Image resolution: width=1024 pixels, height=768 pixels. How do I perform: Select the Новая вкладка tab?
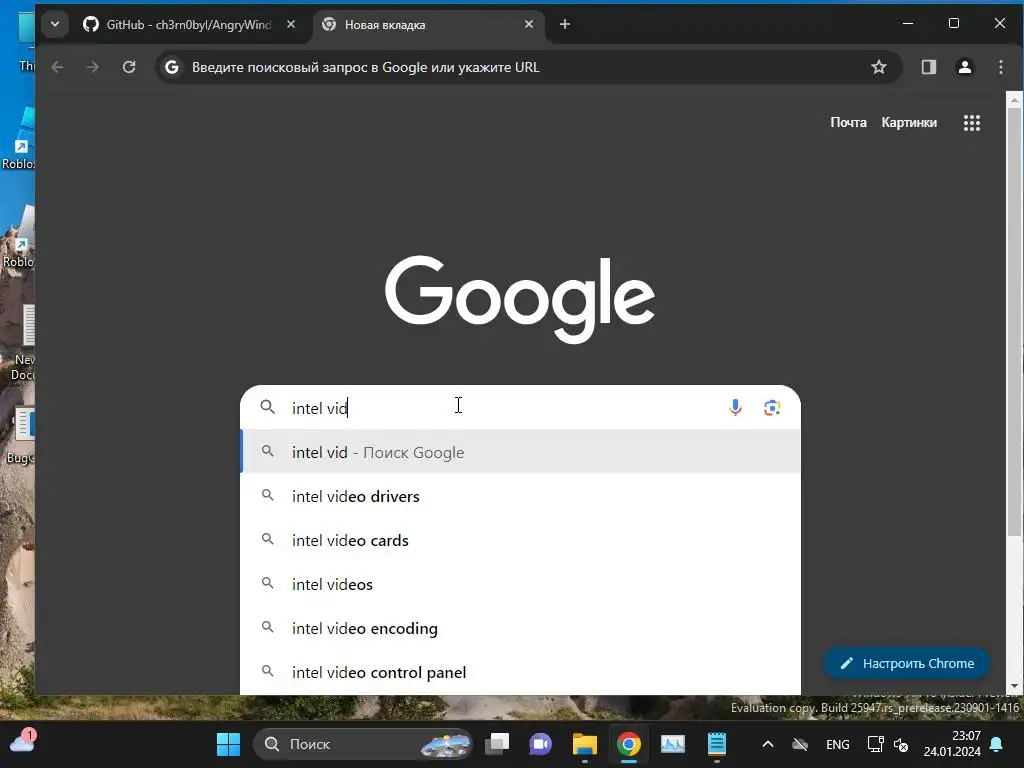pyautogui.click(x=428, y=24)
